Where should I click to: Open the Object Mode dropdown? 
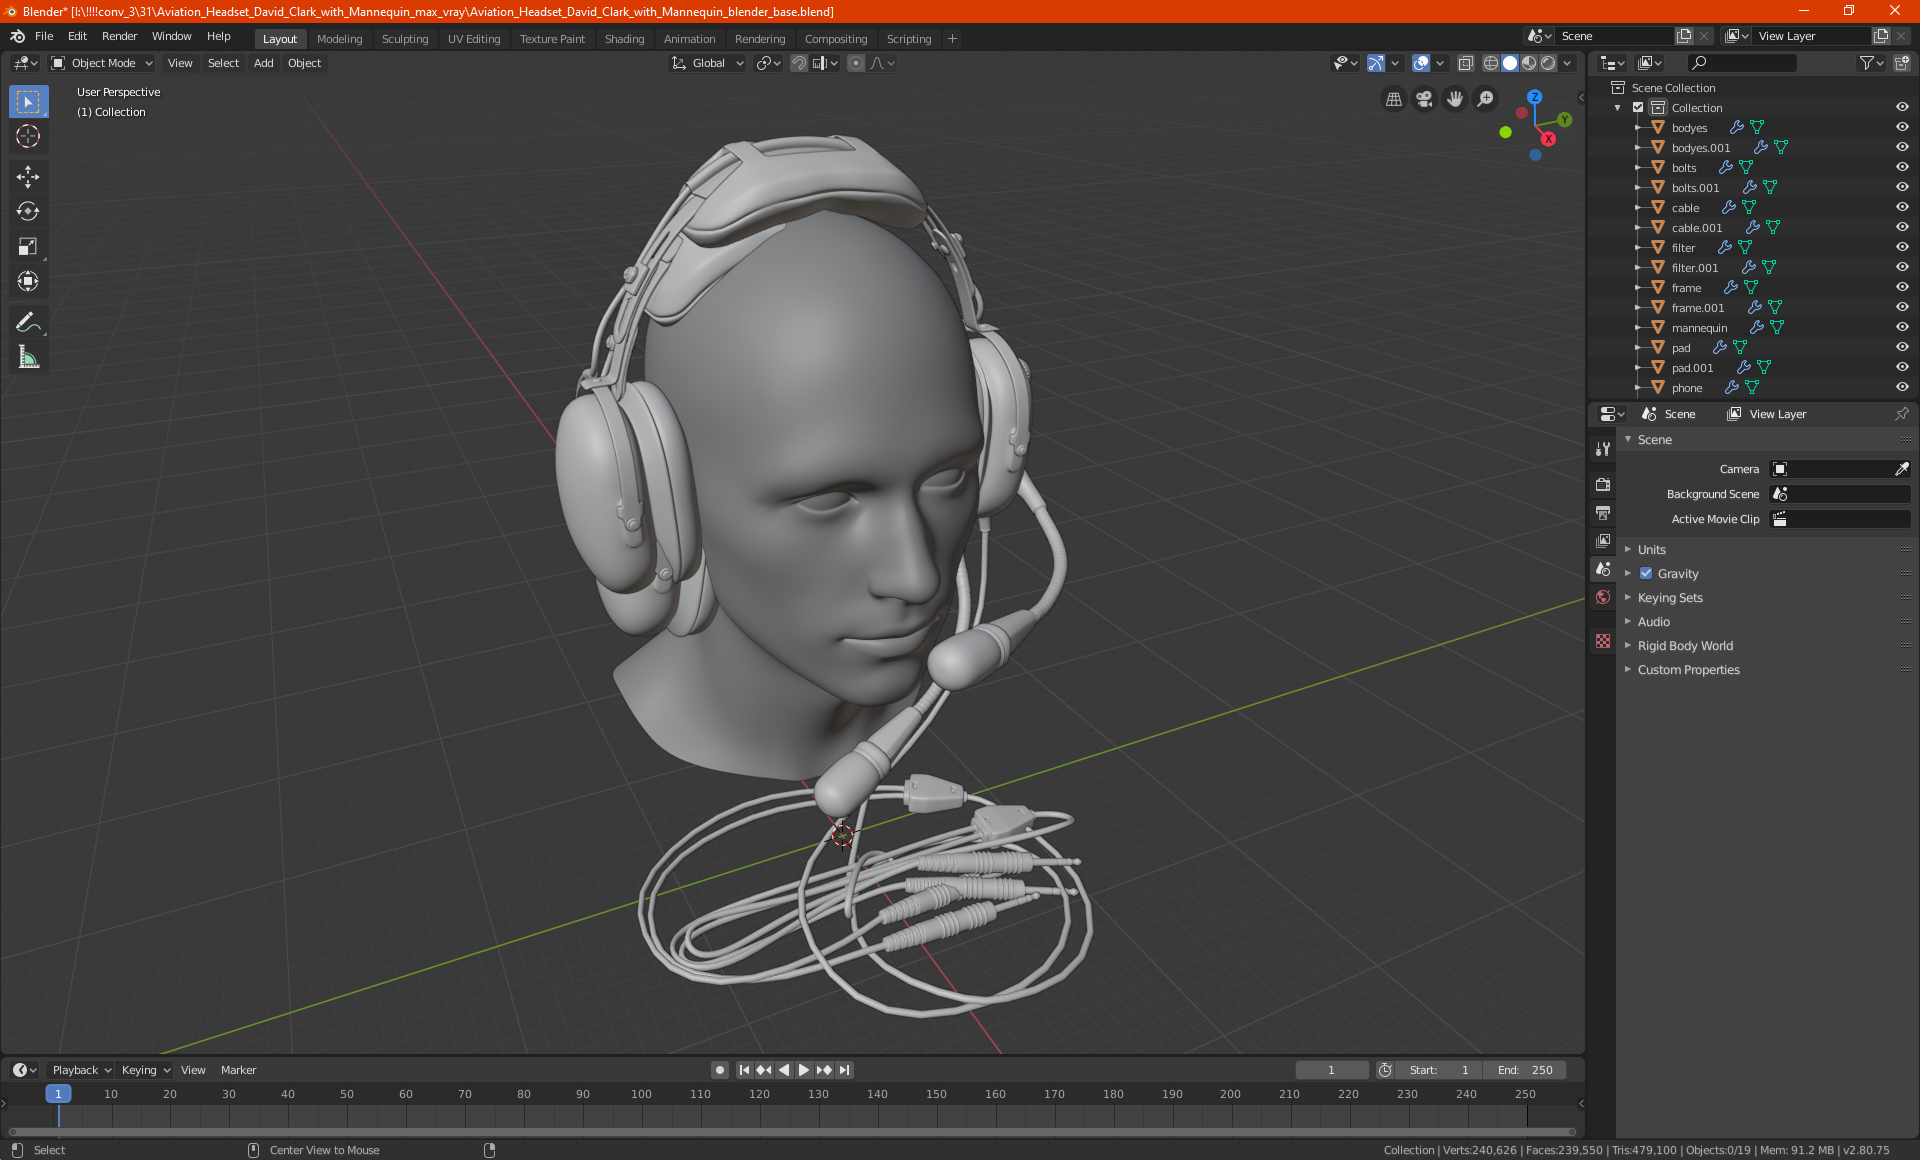(102, 63)
